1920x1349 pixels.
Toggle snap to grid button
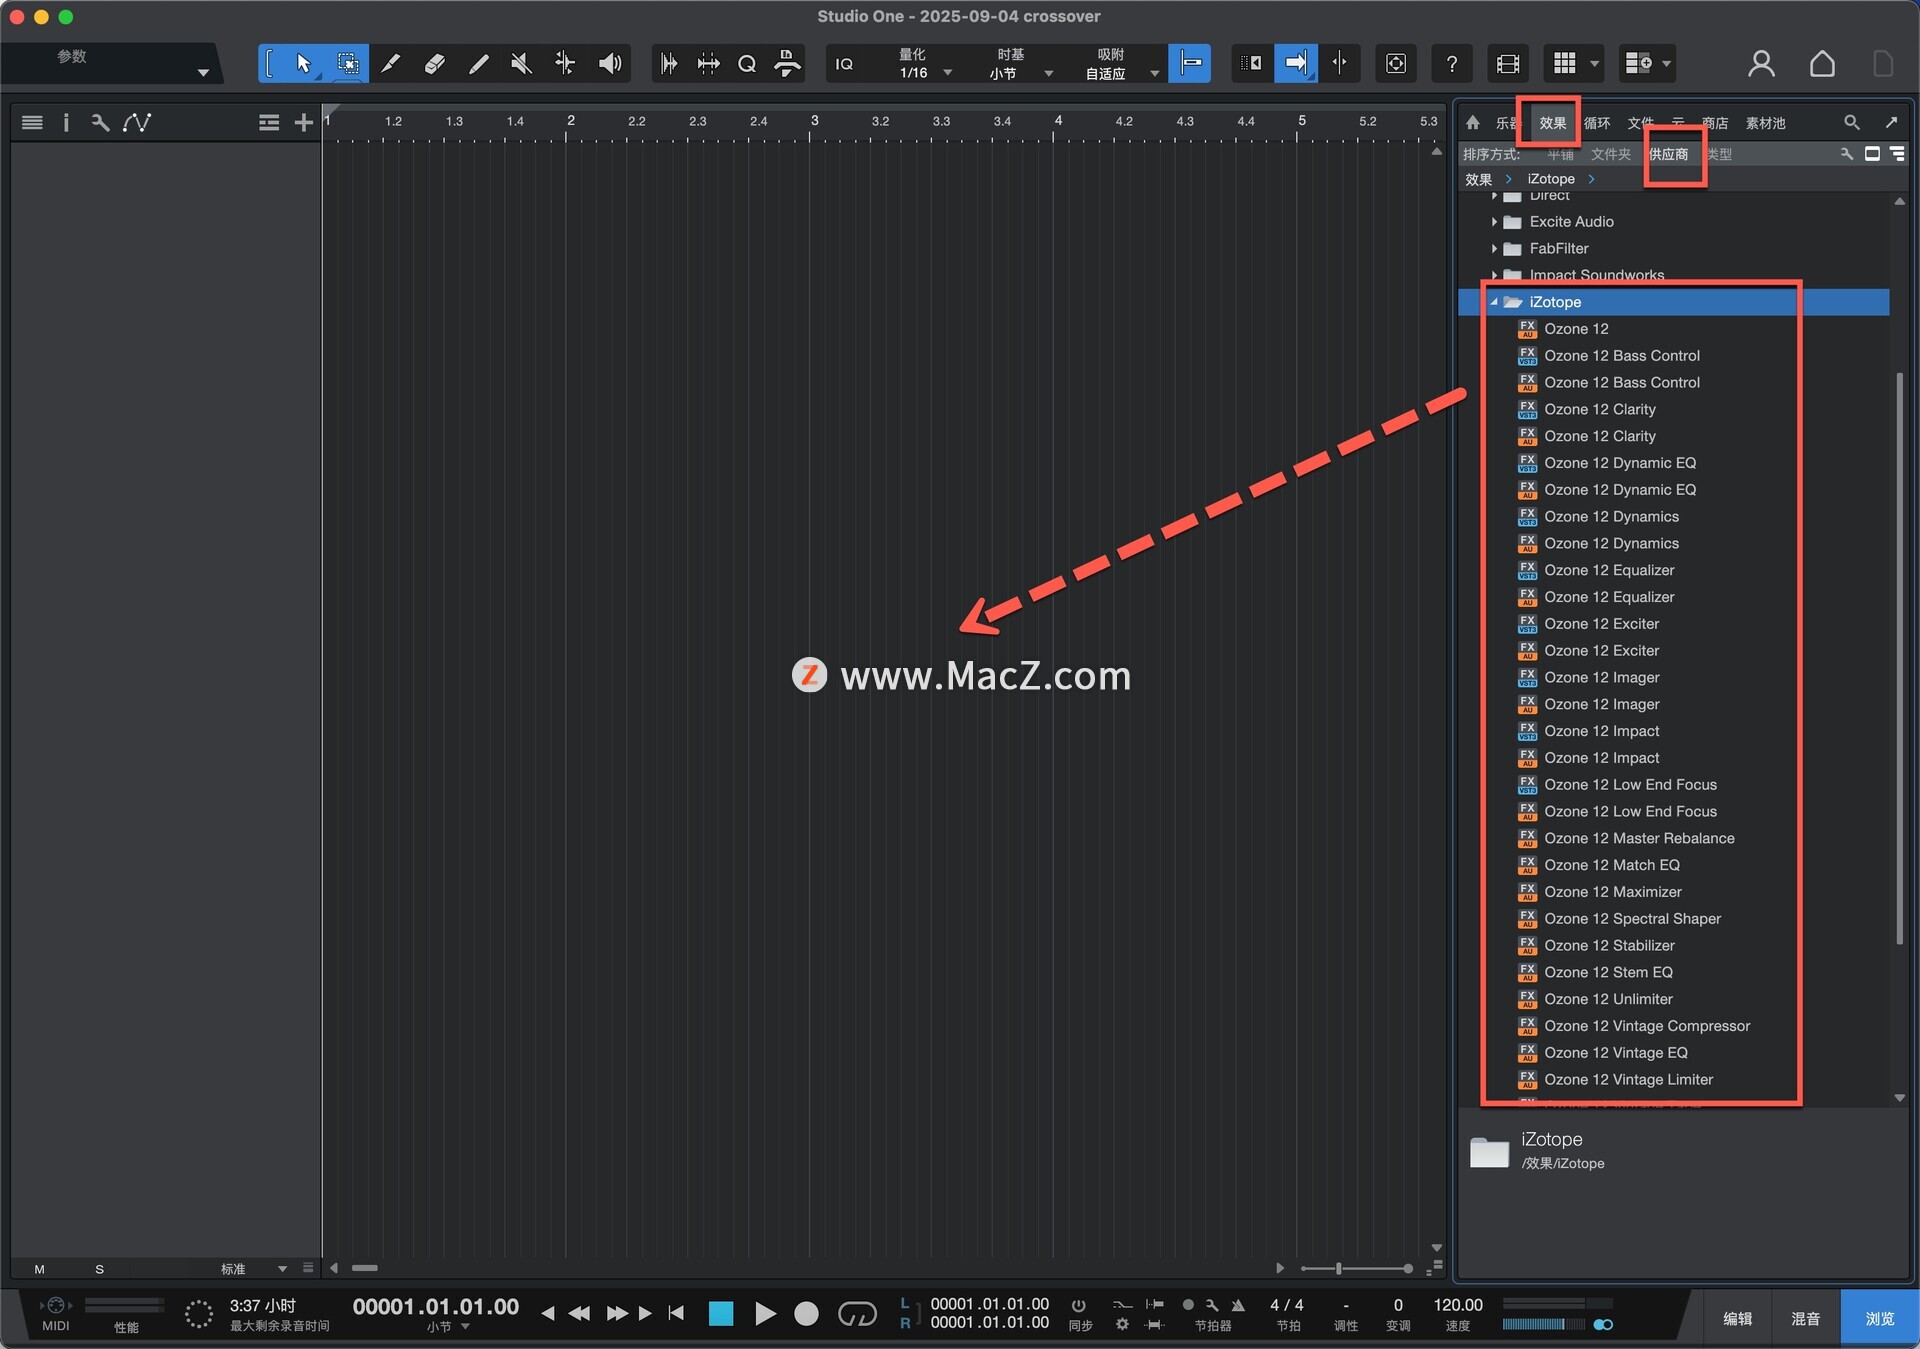click(x=1190, y=64)
